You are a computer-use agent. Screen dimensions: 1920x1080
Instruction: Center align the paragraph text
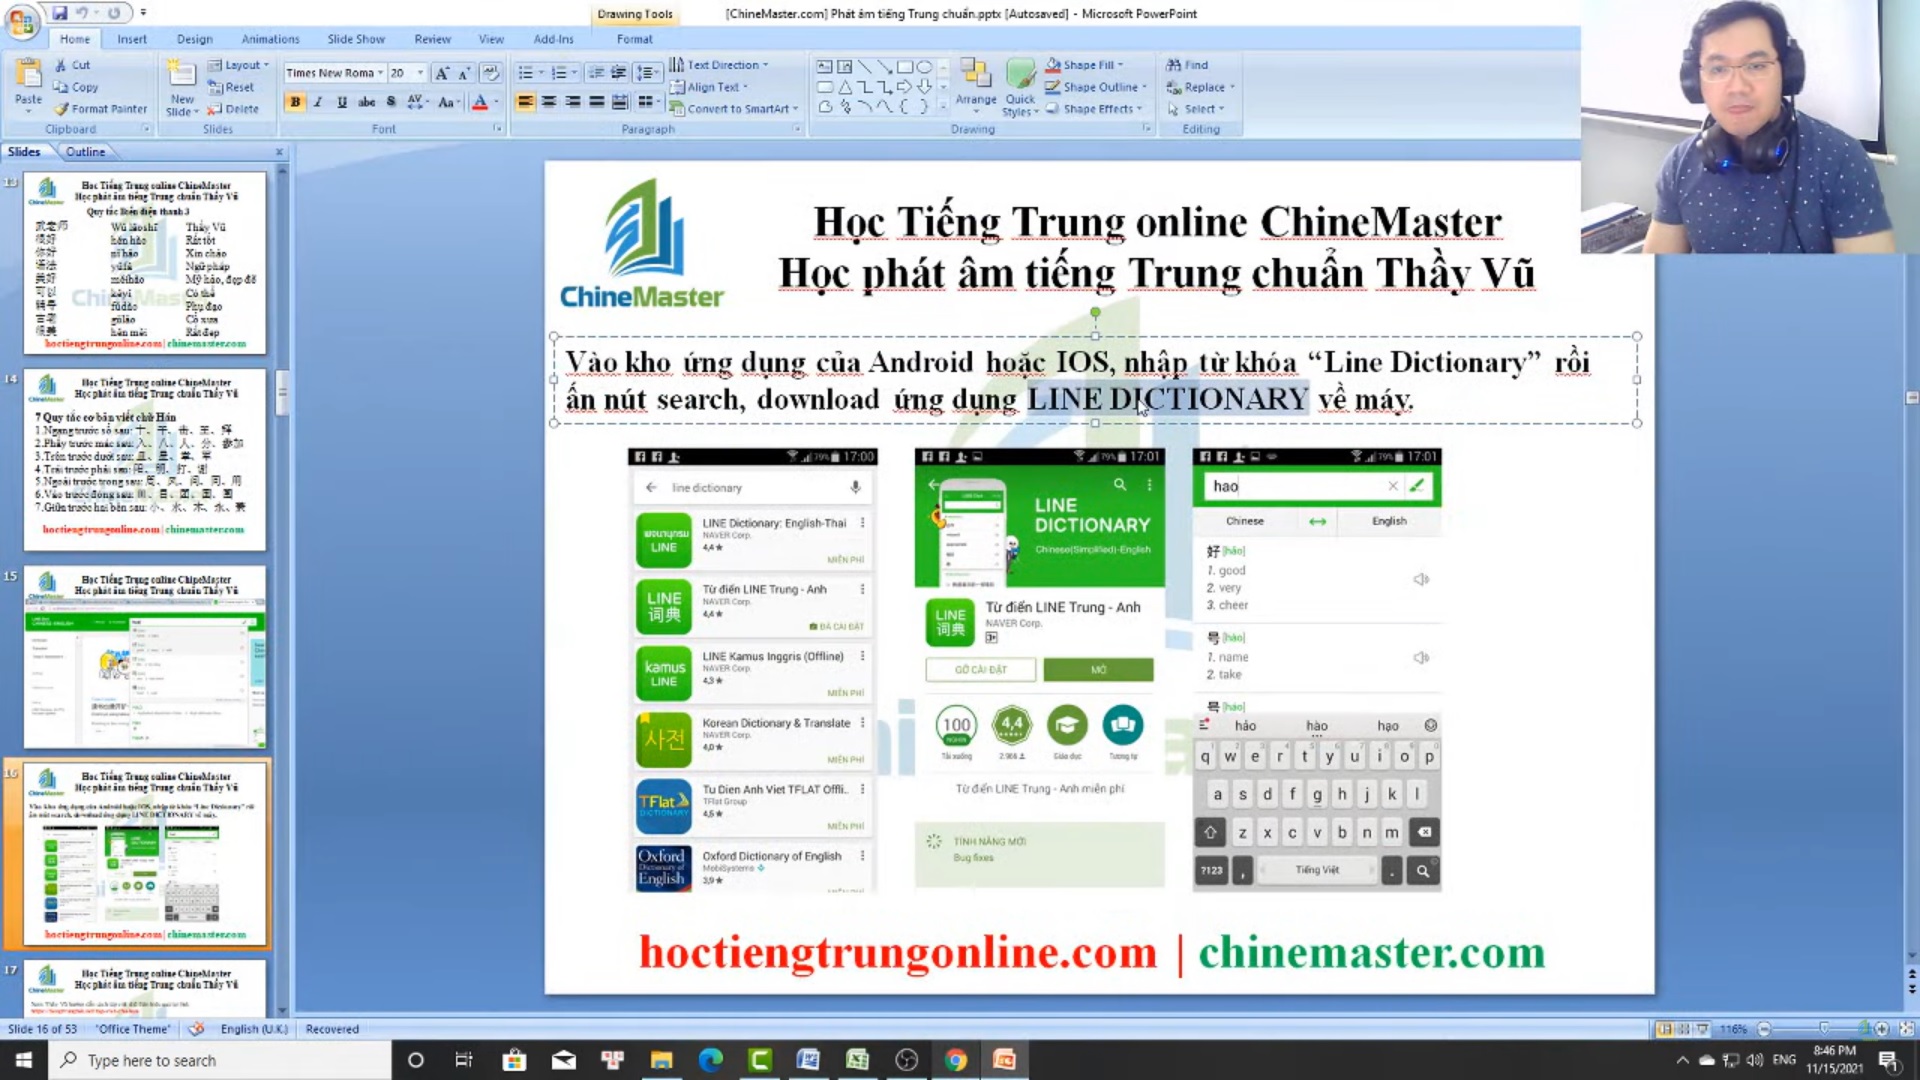tap(547, 101)
